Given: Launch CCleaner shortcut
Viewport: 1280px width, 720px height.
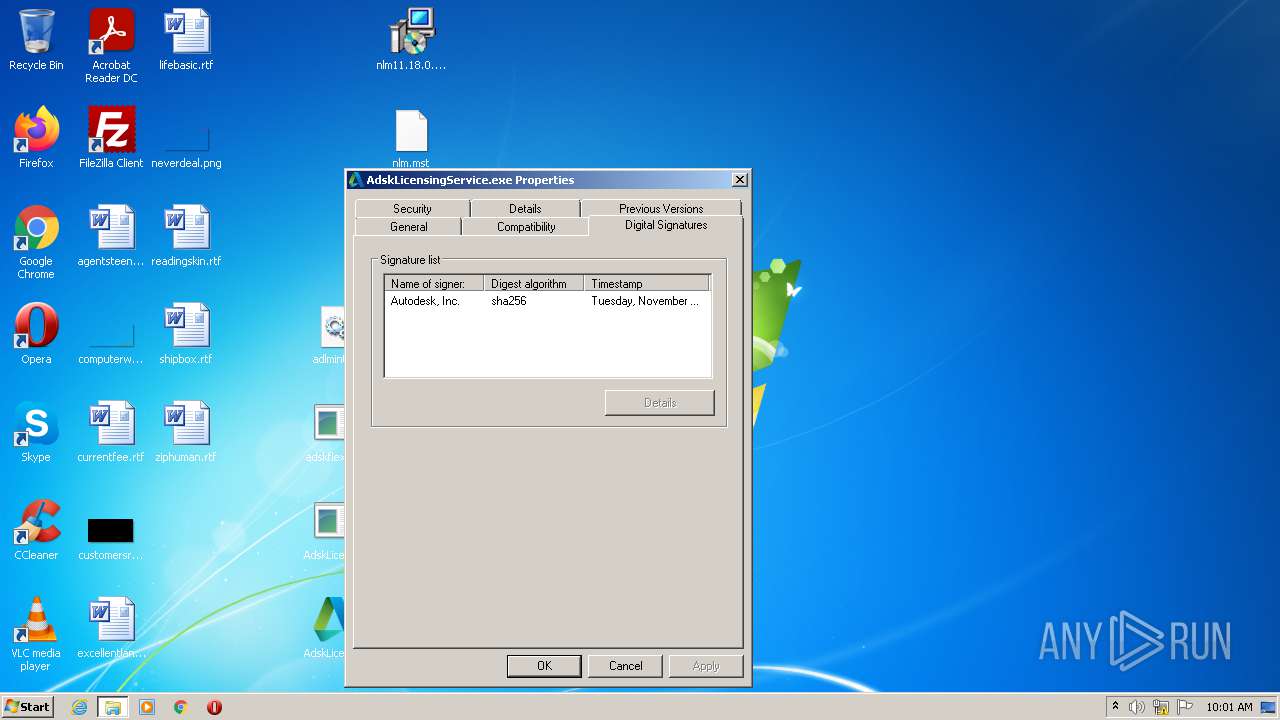Looking at the screenshot, I should tap(36, 530).
